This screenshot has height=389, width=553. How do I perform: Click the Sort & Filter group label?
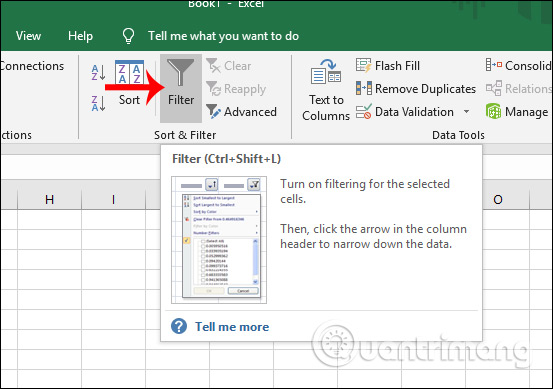coord(185,135)
